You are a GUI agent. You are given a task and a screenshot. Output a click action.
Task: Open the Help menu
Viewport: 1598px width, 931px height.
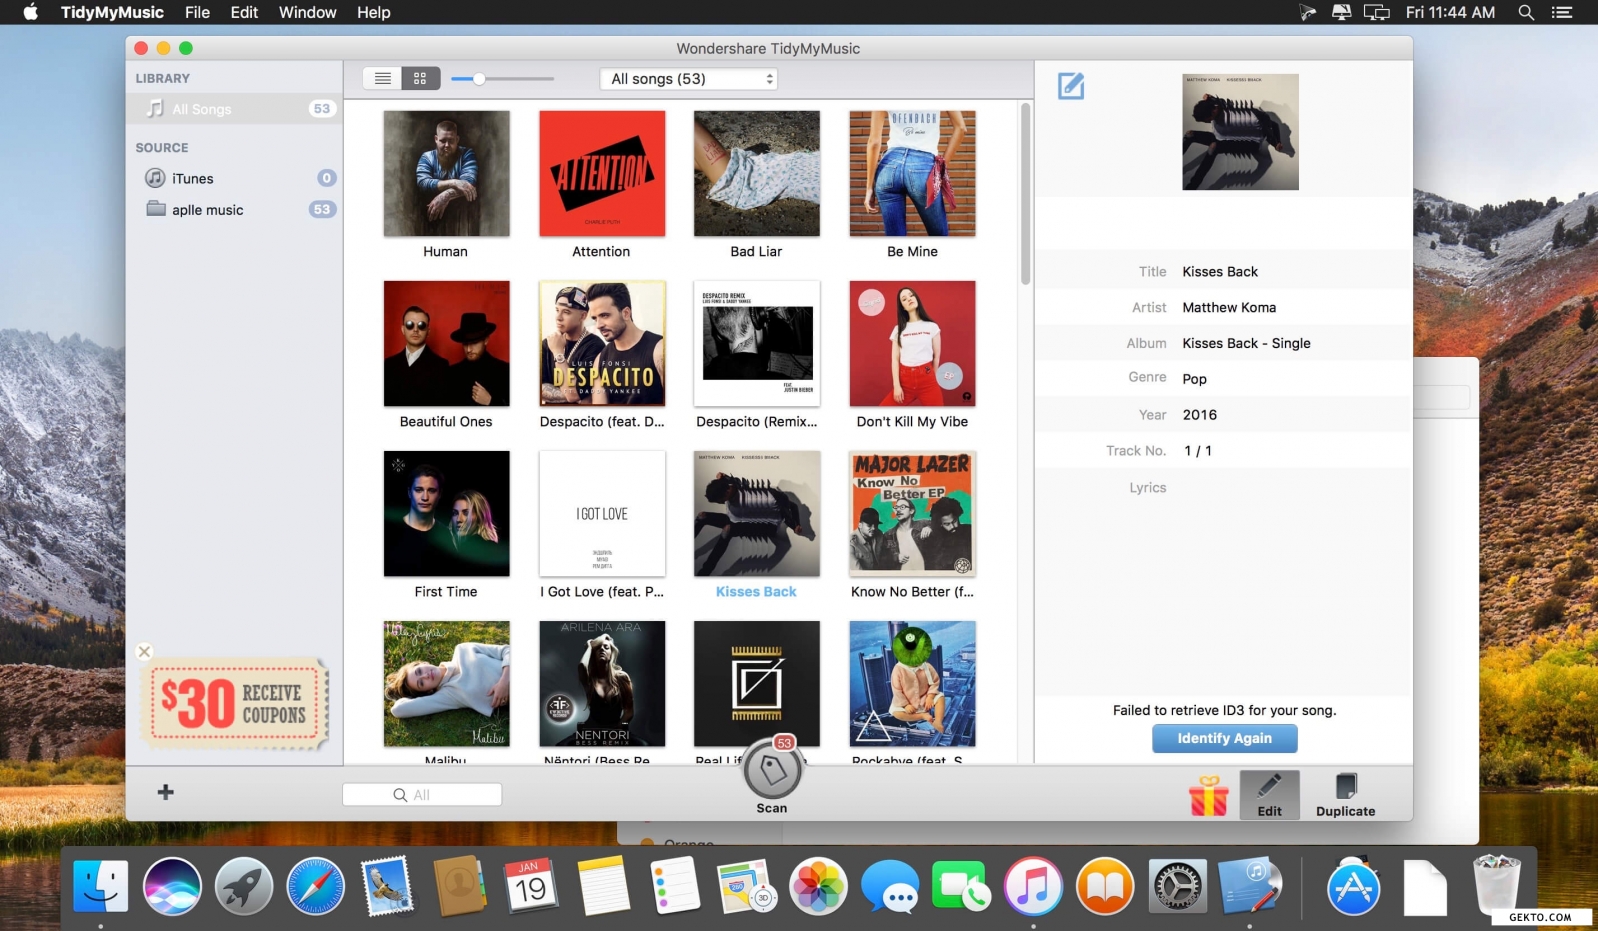pyautogui.click(x=373, y=12)
